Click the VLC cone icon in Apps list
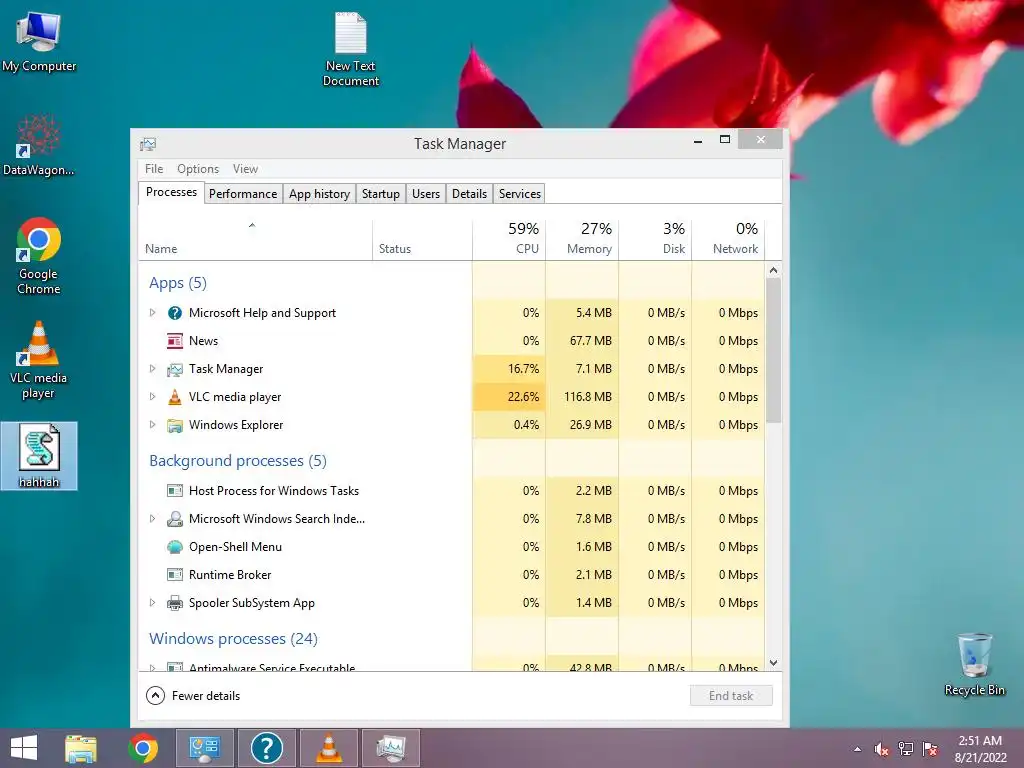Screen dimensions: 1024x768 174,397
